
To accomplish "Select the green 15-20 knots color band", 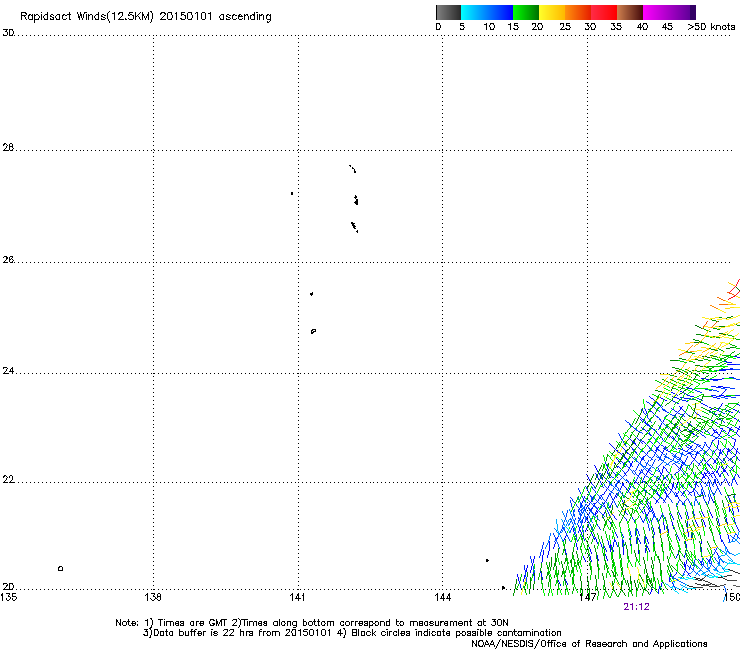I will click(526, 12).
